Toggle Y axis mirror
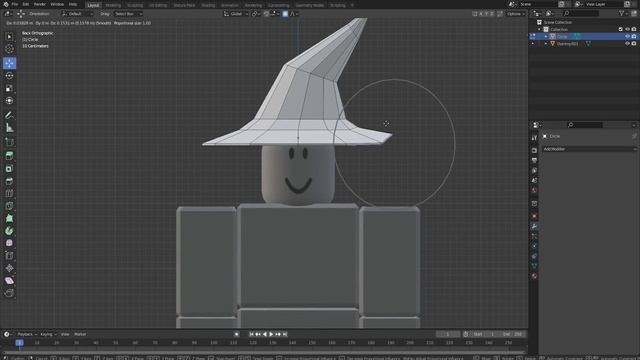 (x=486, y=14)
